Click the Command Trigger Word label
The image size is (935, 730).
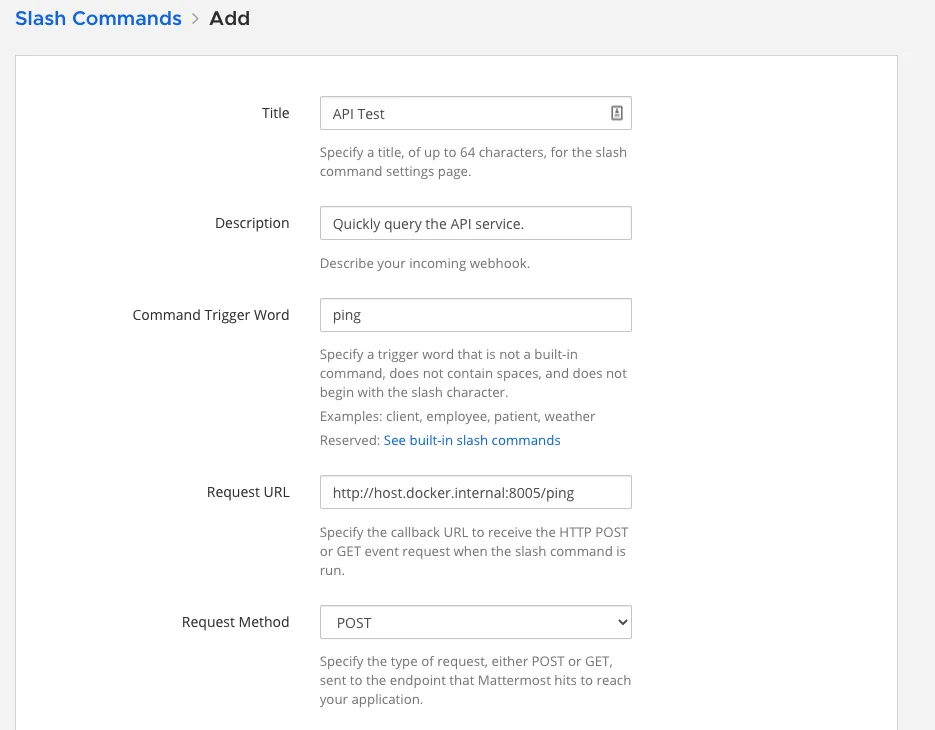tap(211, 315)
